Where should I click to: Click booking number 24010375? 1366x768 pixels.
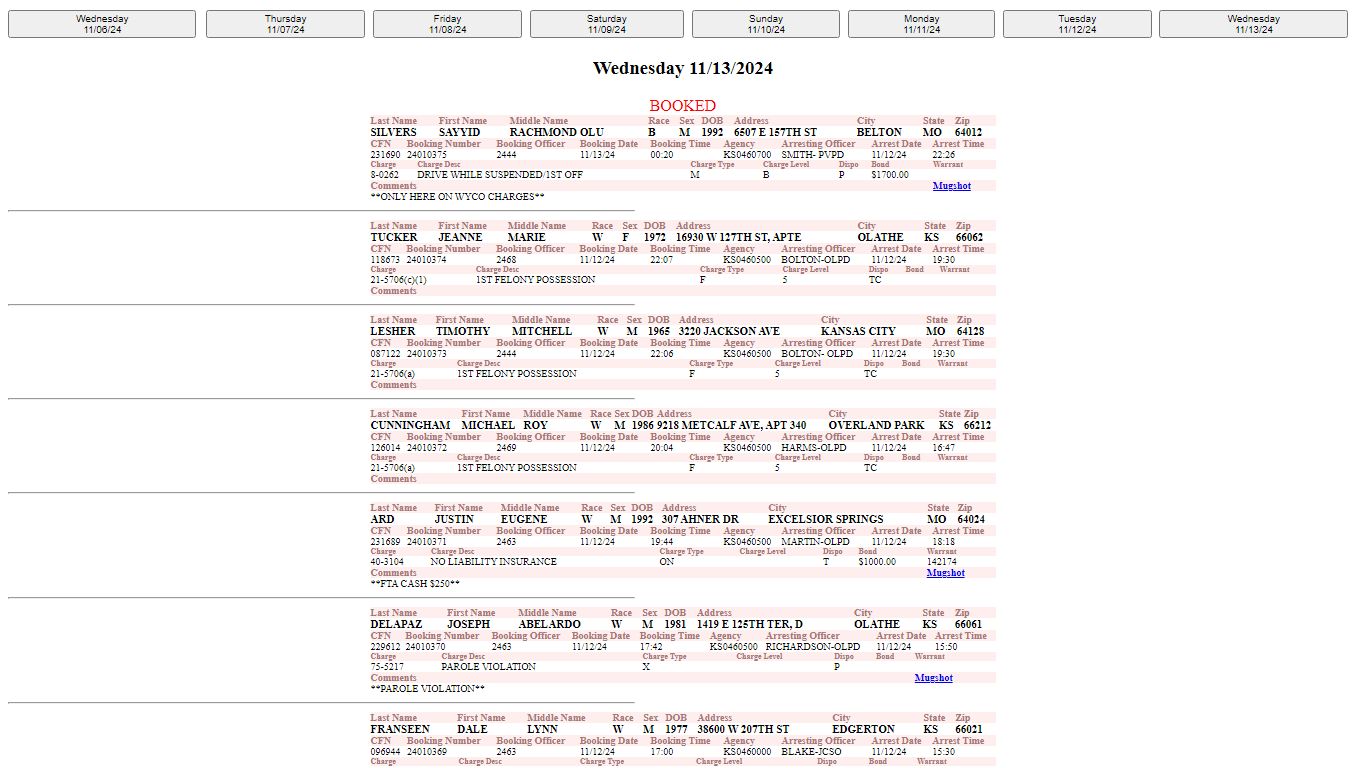pos(427,155)
